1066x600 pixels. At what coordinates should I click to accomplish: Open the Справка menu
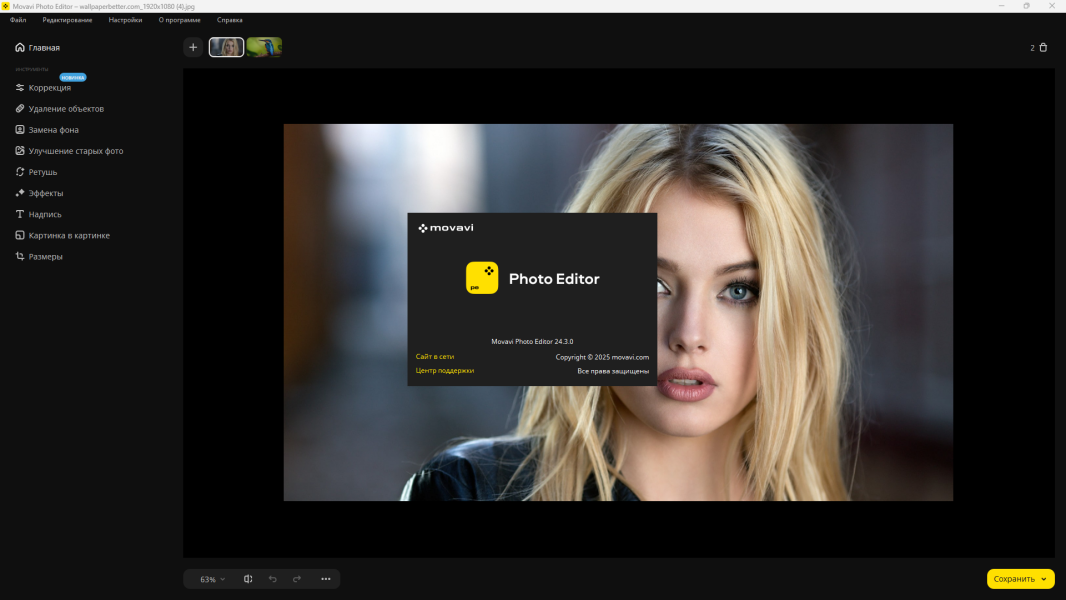[x=230, y=20]
